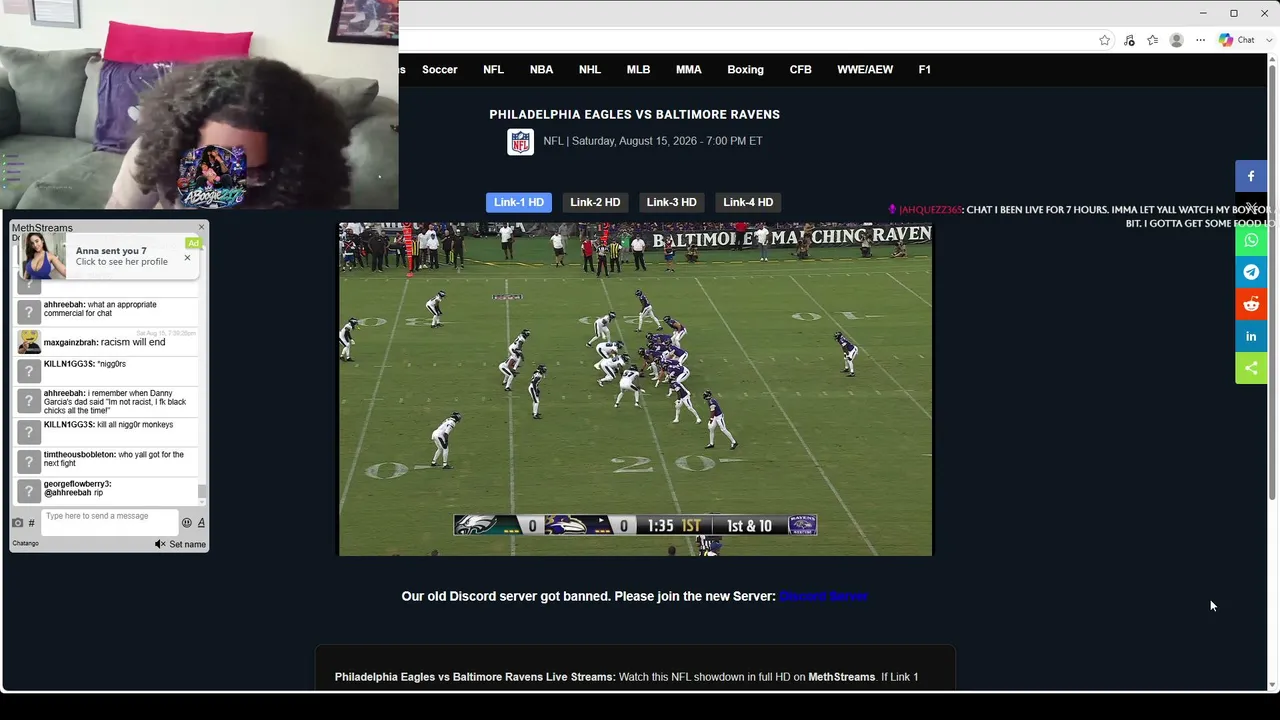Screen dimensions: 1280x720
Task: Select the Link-1 HD stream button
Action: pos(519,202)
